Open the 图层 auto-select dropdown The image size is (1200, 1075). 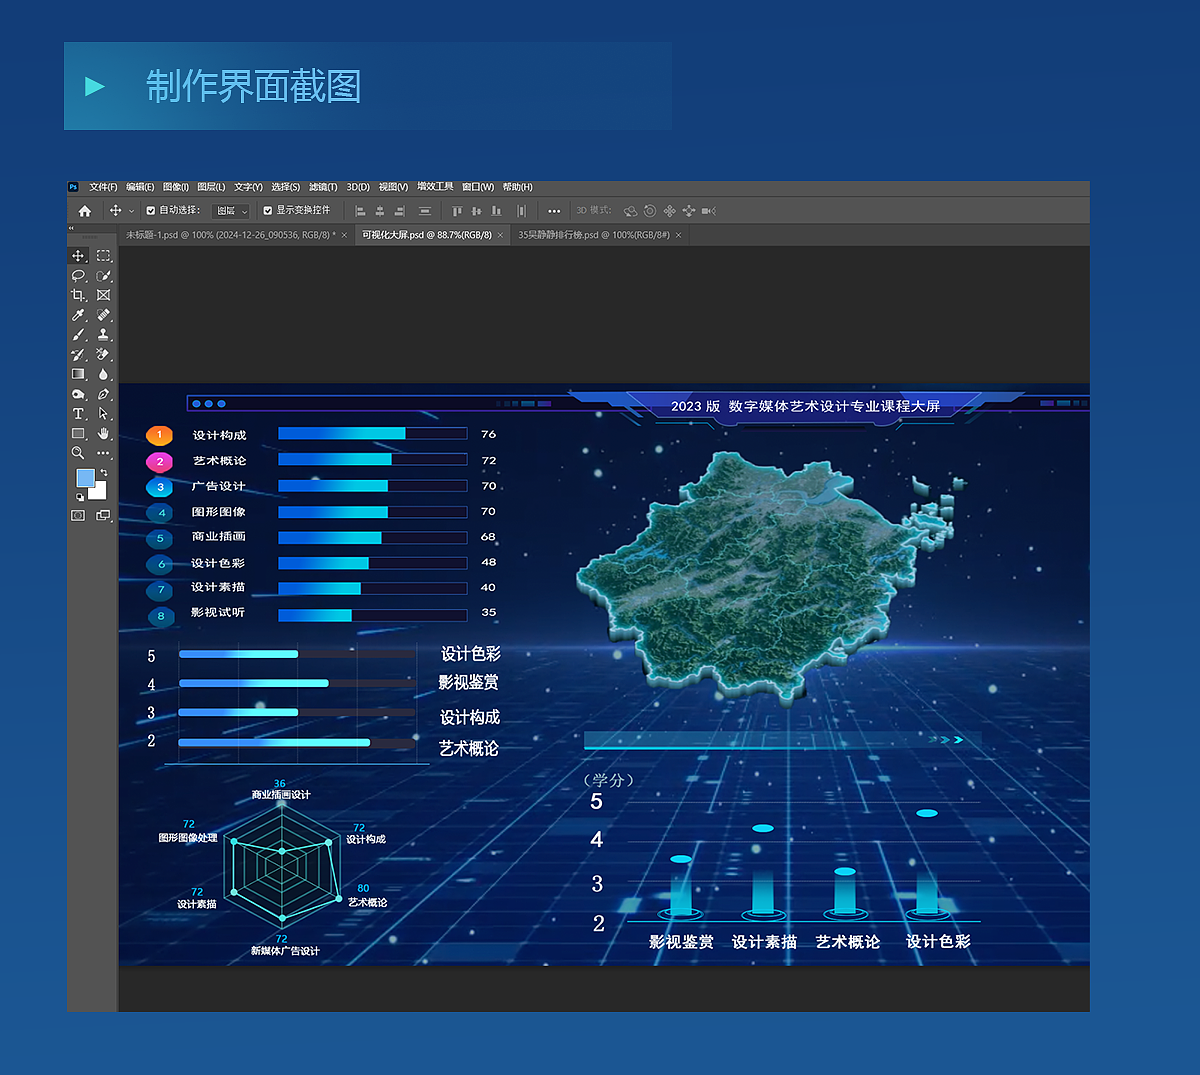tap(231, 211)
